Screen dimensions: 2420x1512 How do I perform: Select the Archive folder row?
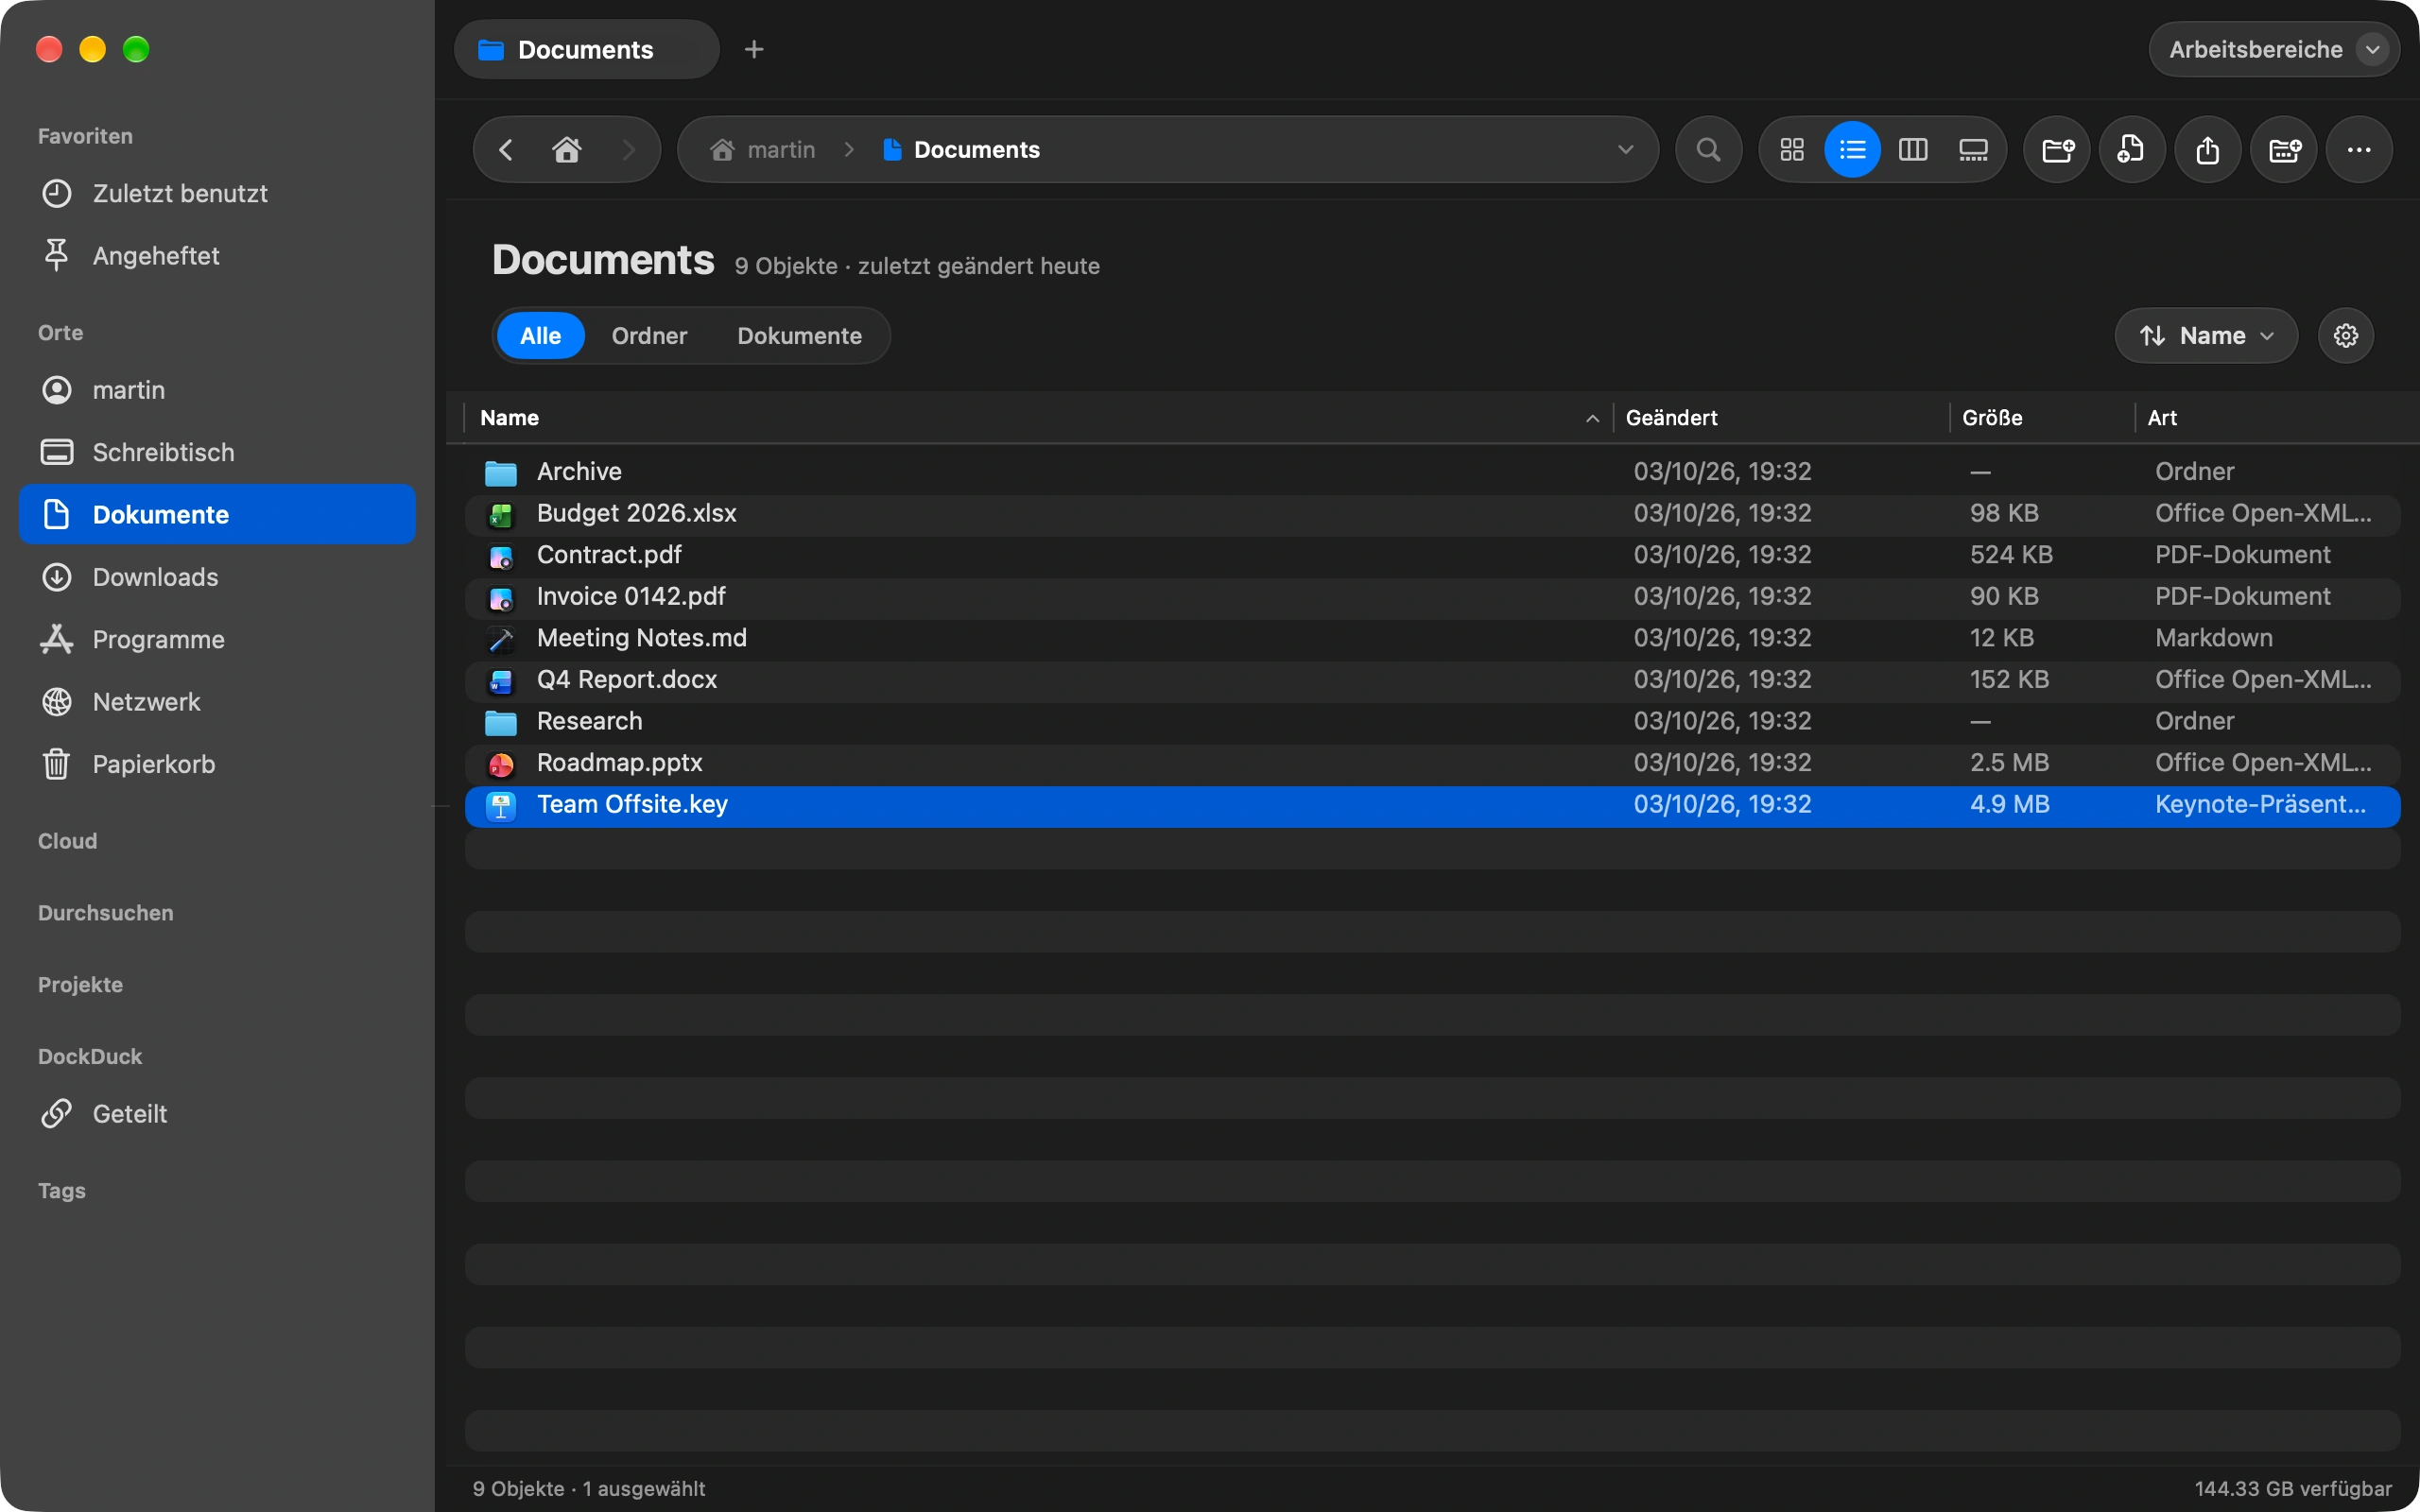1432,472
